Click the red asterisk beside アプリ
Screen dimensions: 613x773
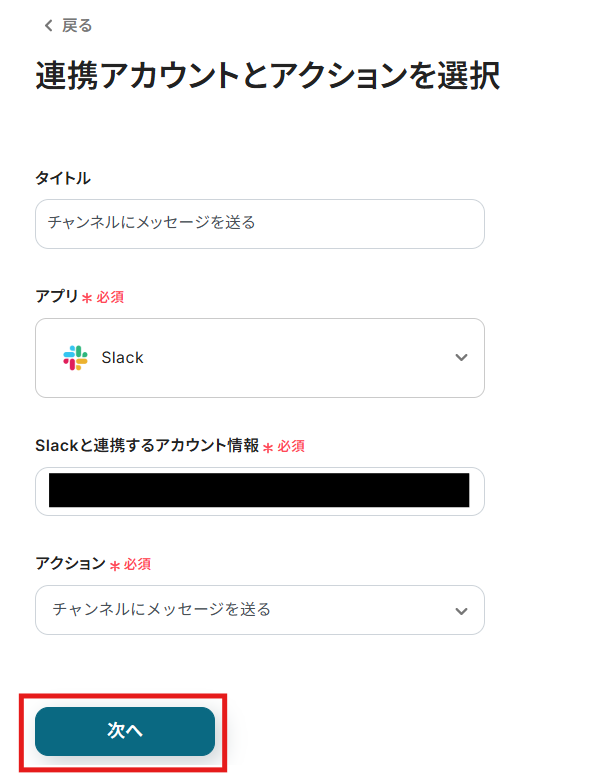pos(87,298)
